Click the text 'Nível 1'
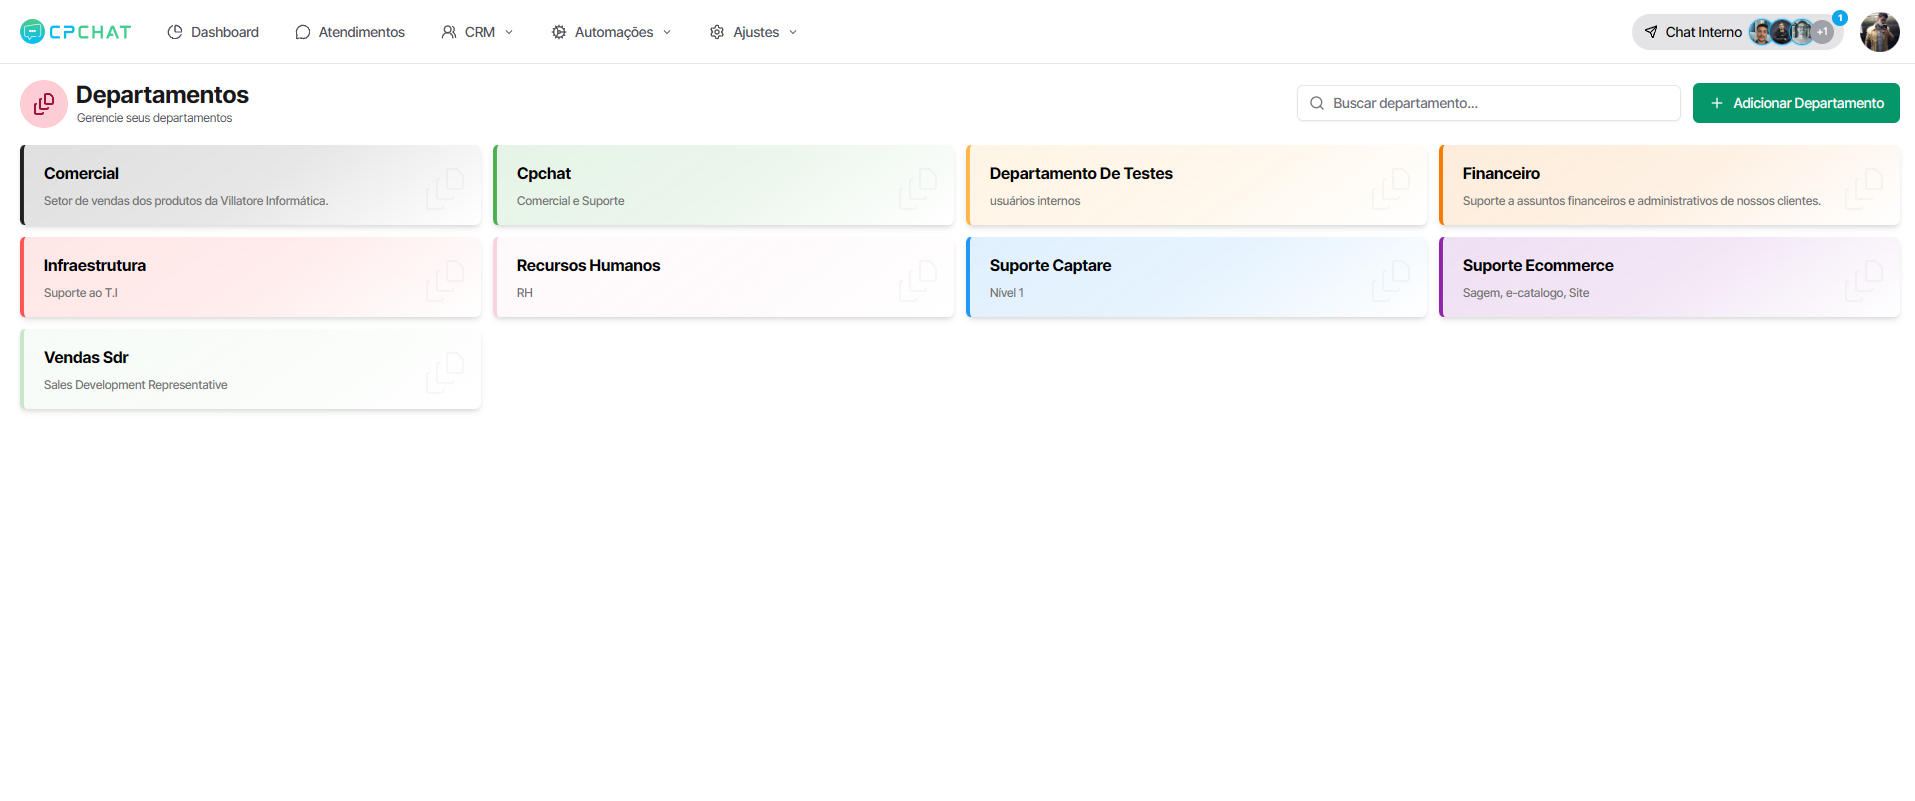Viewport: 1915px width, 801px height. coord(1007,293)
